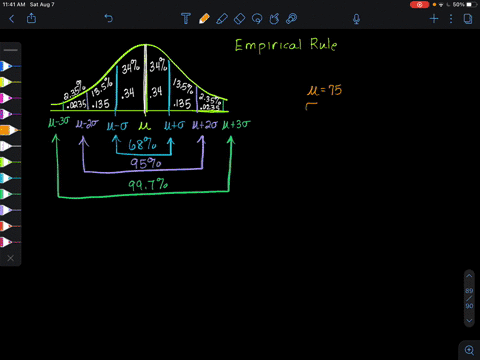Pick the orange highlighter in the sidebar
The height and width of the screenshot is (360, 480).
[10, 130]
